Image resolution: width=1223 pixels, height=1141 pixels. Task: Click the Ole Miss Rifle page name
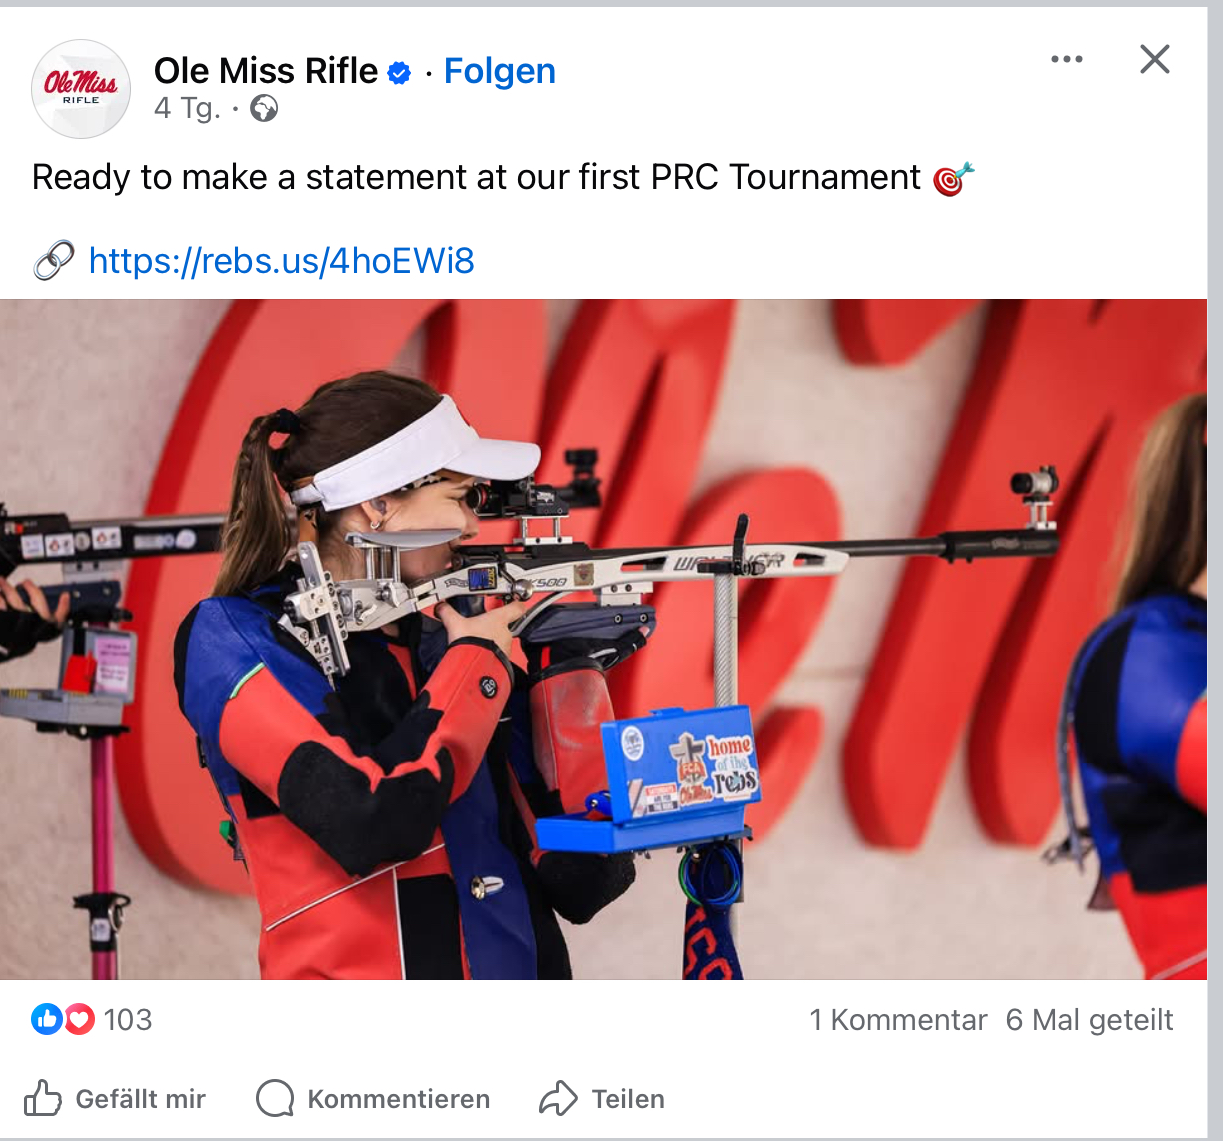[266, 71]
